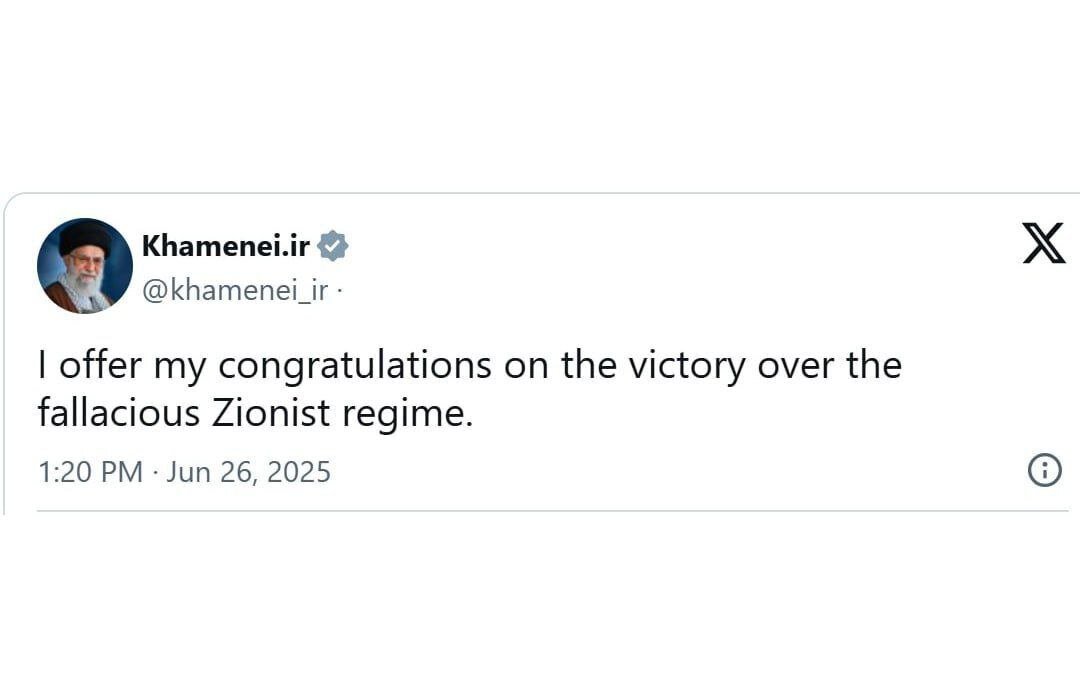Click the X logo icon
The image size is (1080, 674).
[1043, 245]
